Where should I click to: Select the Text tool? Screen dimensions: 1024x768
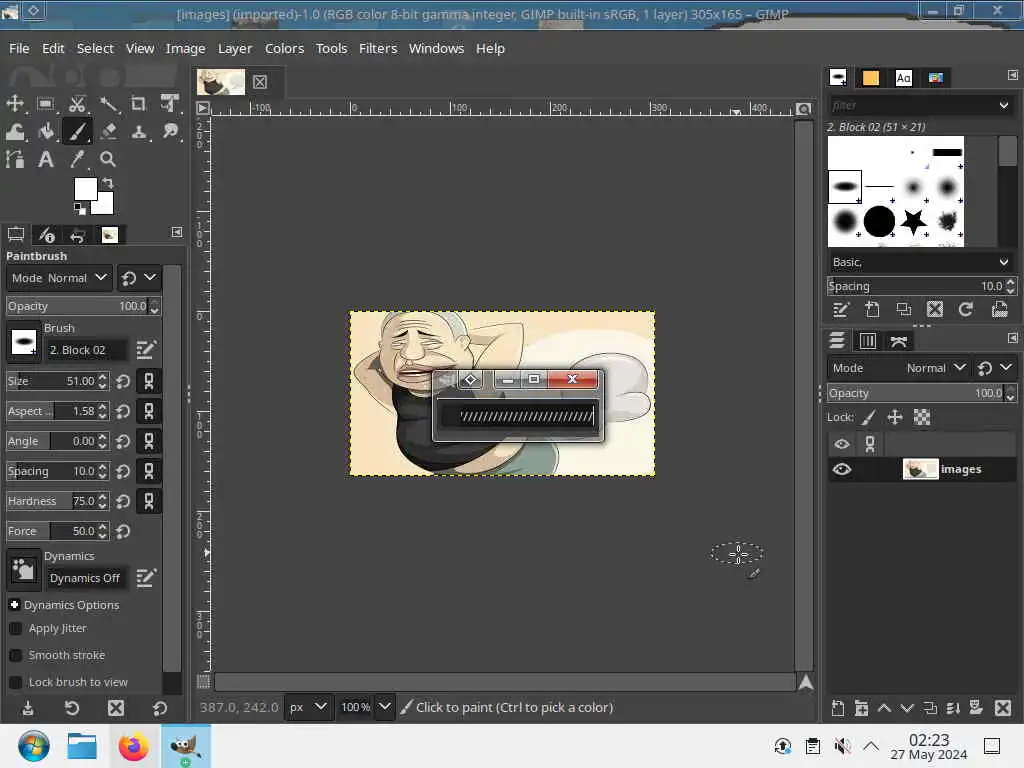(x=46, y=159)
